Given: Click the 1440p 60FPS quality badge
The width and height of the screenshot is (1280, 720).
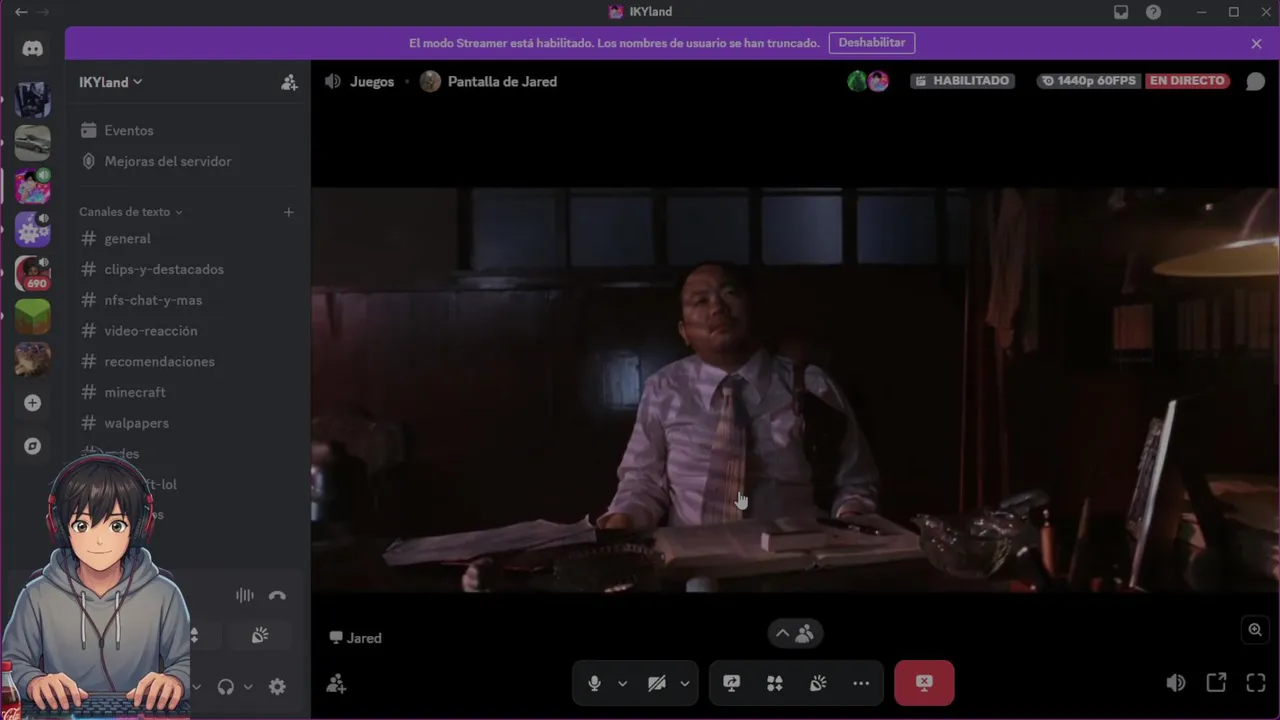Looking at the screenshot, I should pos(1089,81).
